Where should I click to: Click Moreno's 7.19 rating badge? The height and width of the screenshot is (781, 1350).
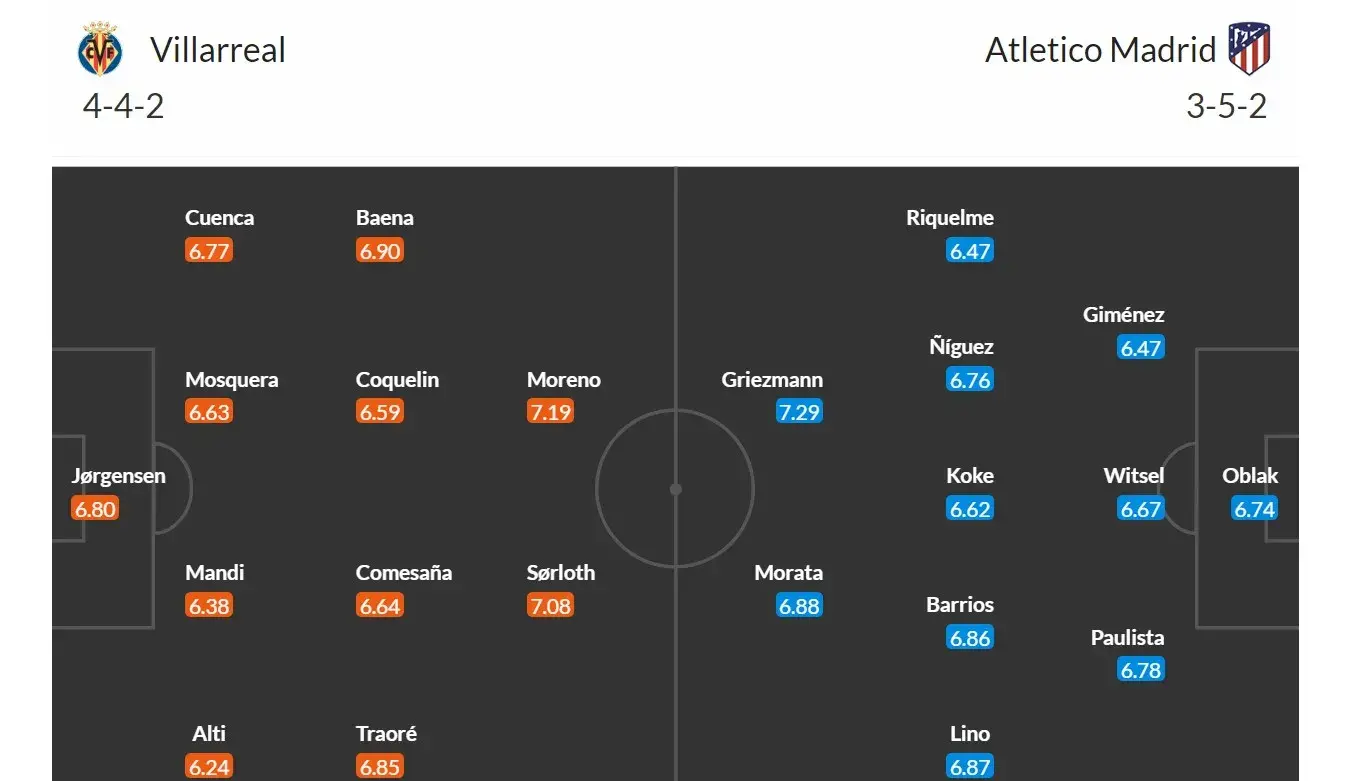point(550,412)
